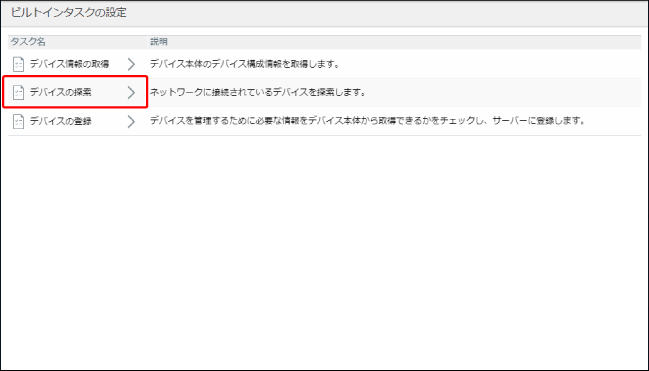This screenshot has height=371, width=649.
Task: Click the ビルトインタスクの設定 title
Action: 69,12
